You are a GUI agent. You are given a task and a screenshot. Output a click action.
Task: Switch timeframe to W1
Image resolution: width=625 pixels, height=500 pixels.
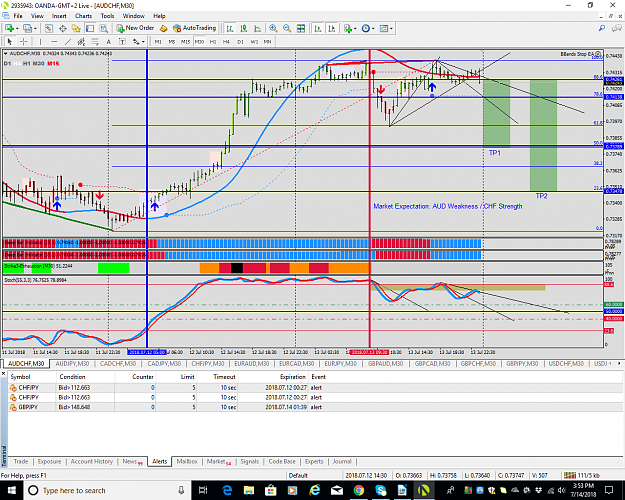point(254,41)
